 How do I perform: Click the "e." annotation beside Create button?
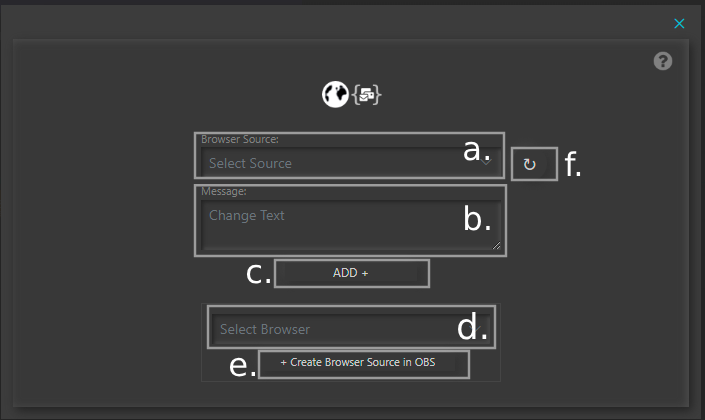(243, 366)
